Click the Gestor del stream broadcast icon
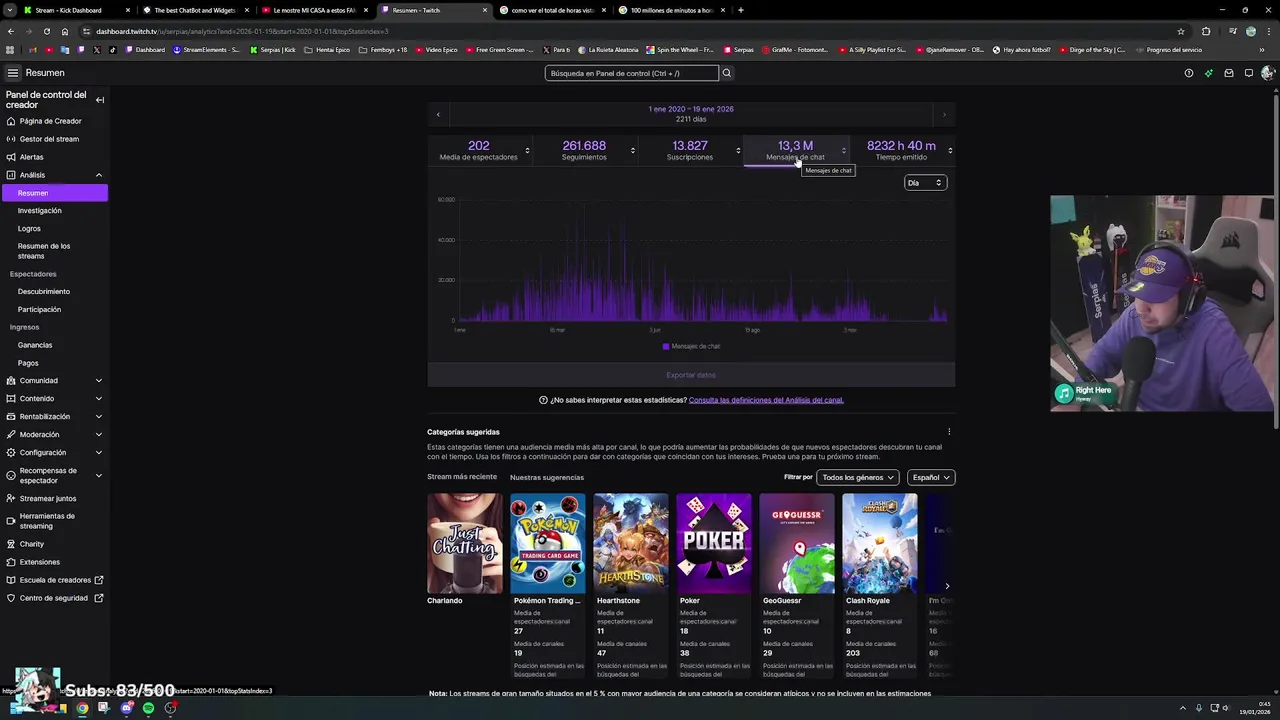 click(x=11, y=139)
